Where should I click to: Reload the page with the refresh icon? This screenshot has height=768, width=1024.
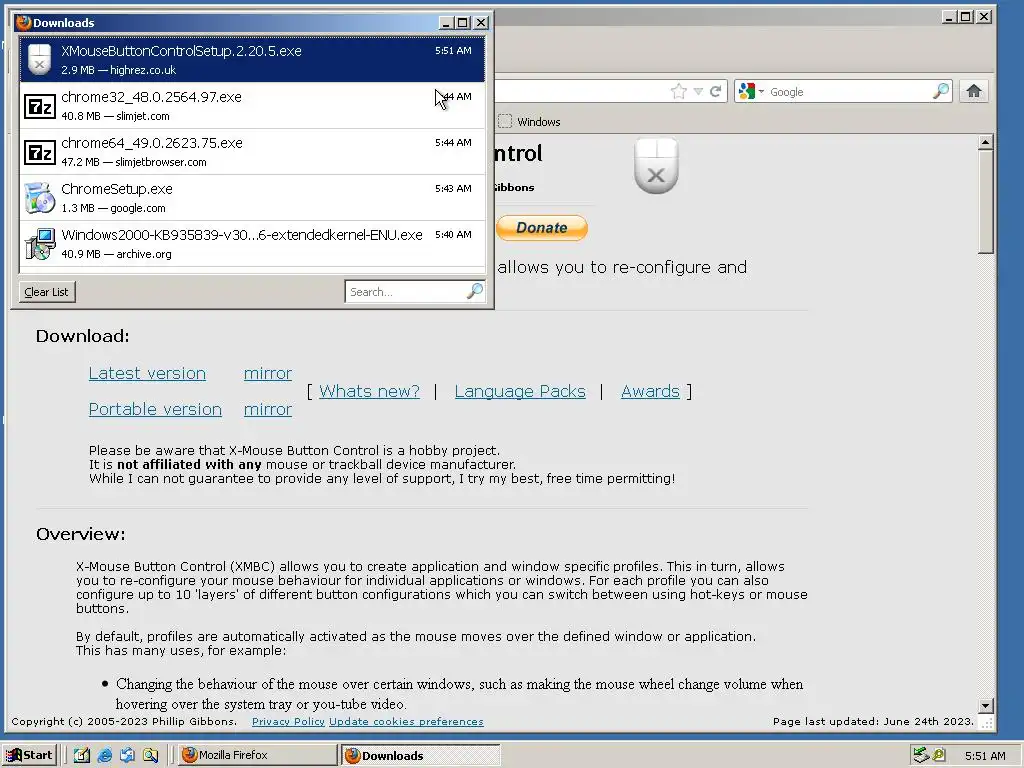point(716,91)
